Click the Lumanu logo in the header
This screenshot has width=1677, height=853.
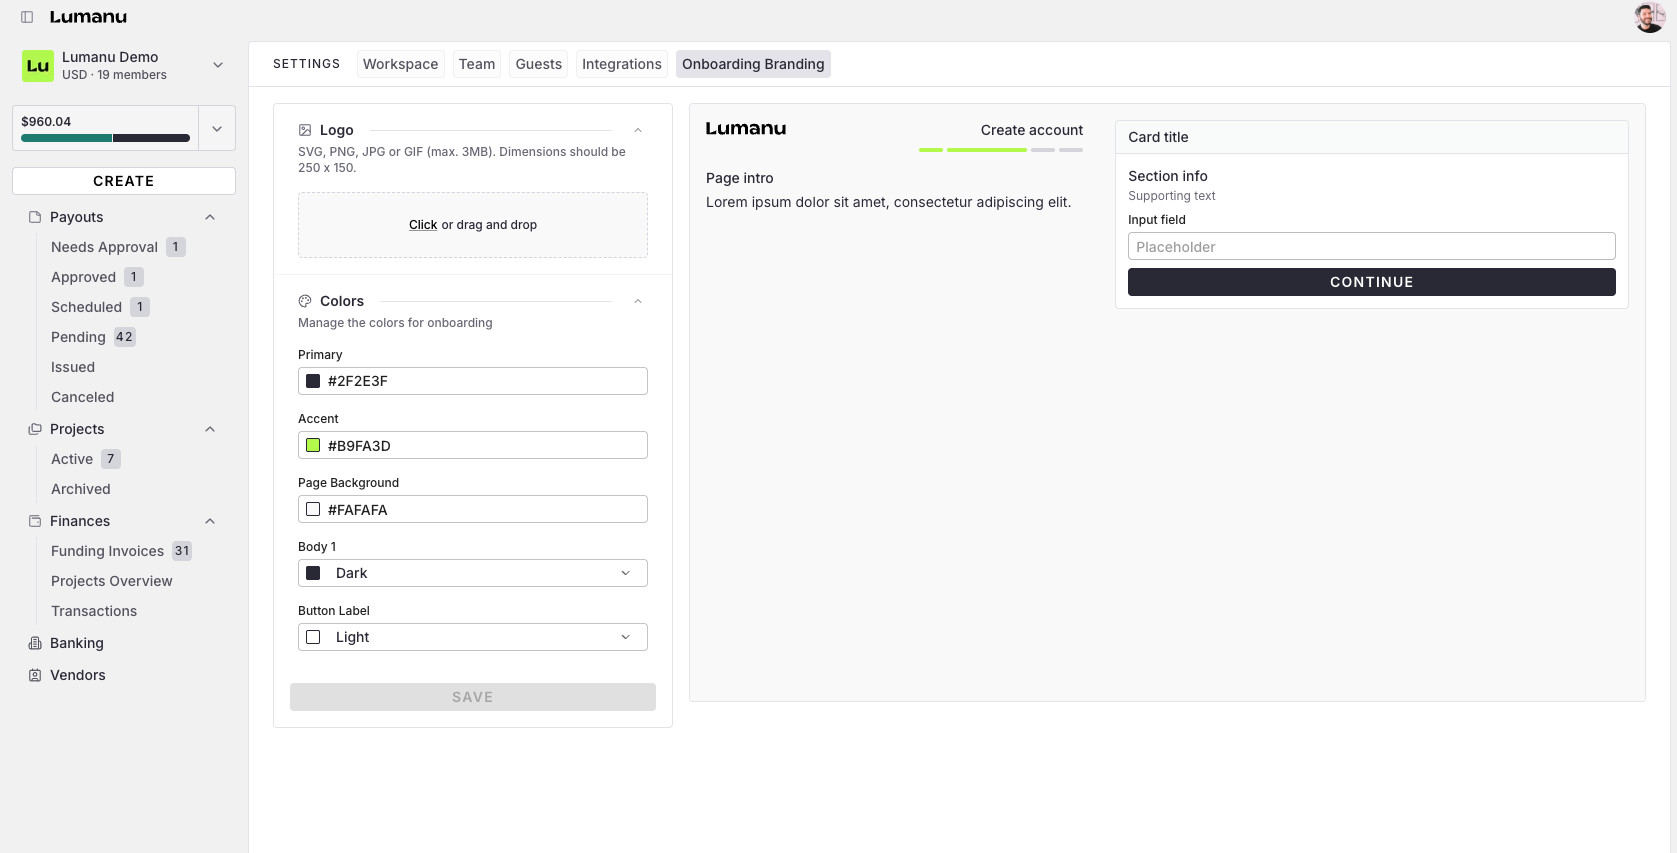pyautogui.click(x=88, y=17)
